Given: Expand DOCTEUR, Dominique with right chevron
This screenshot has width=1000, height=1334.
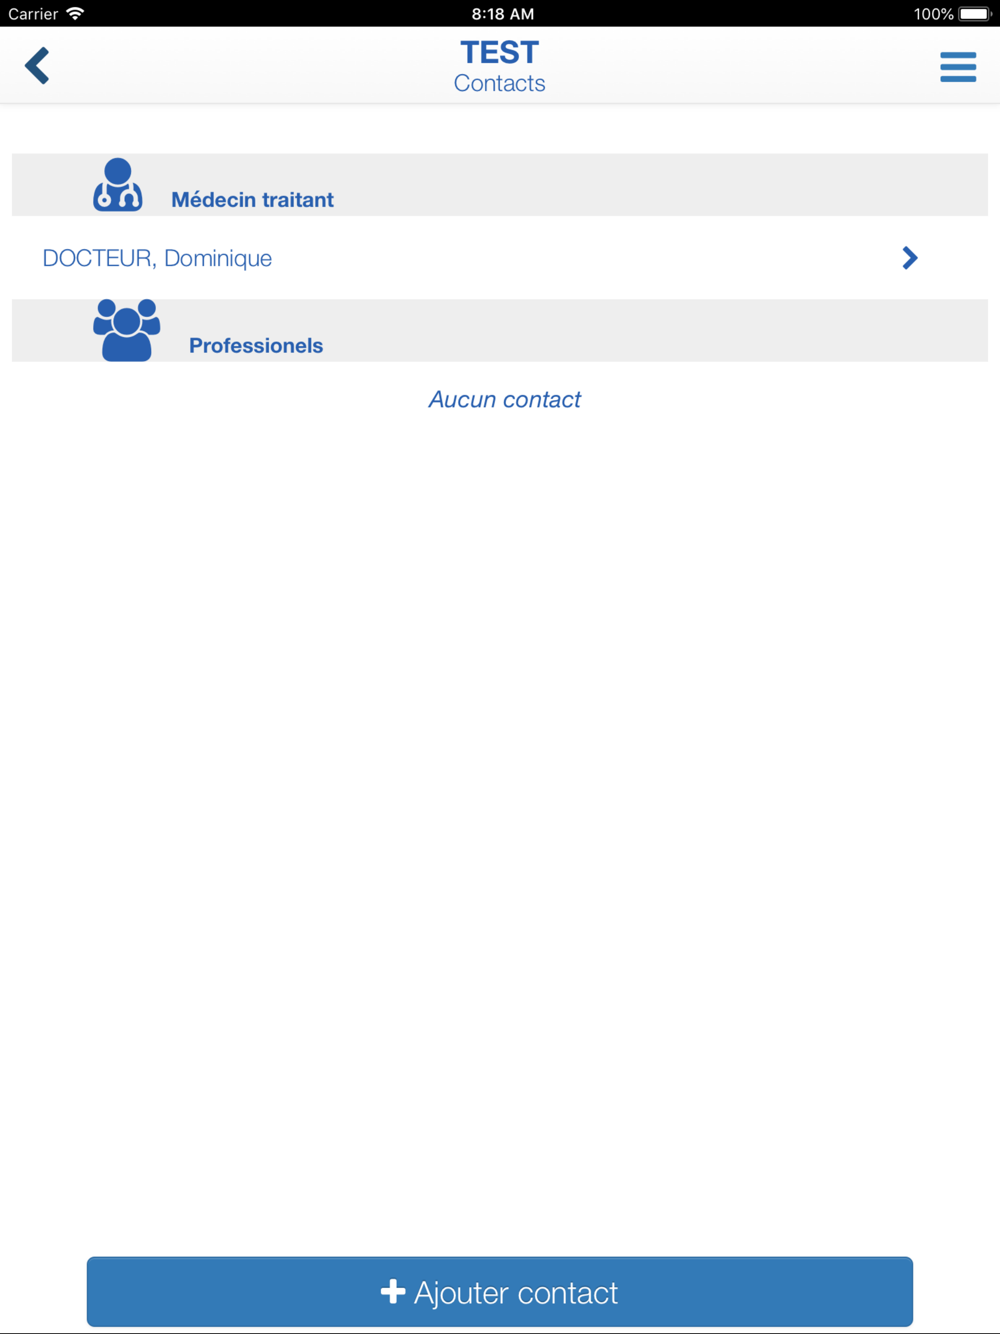Looking at the screenshot, I should click(909, 258).
